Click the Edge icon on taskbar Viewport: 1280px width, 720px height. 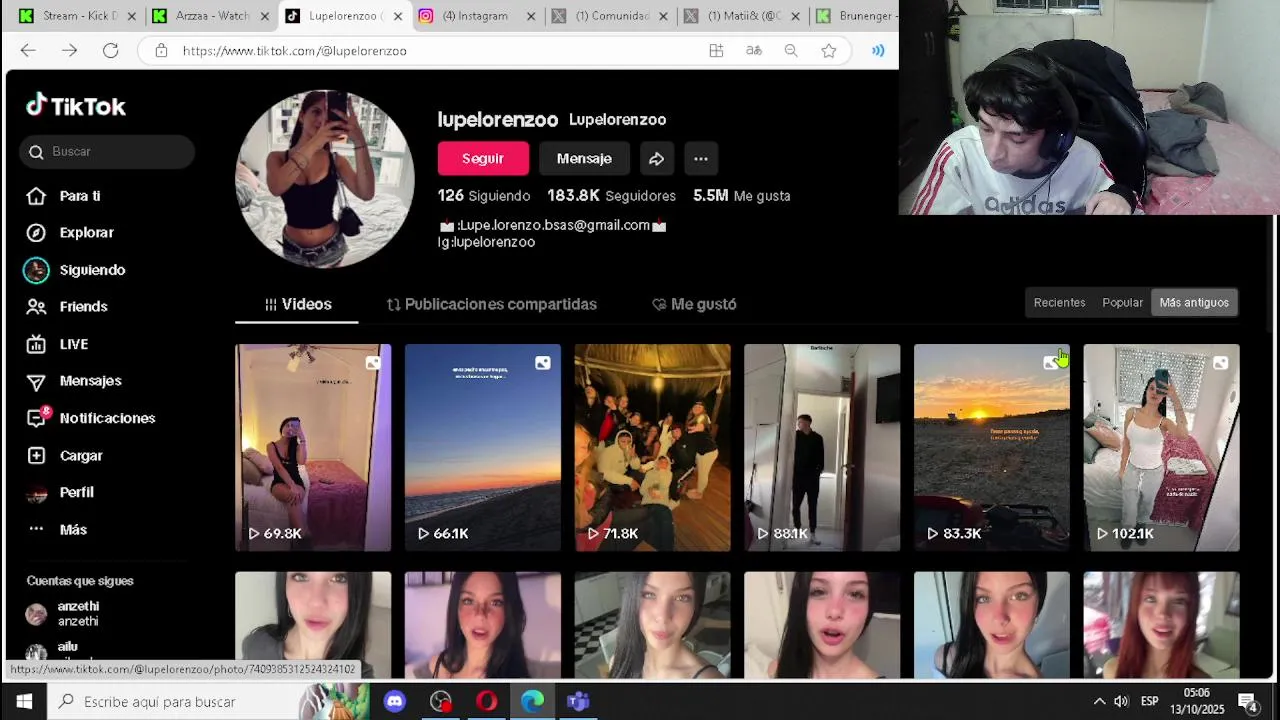[532, 702]
